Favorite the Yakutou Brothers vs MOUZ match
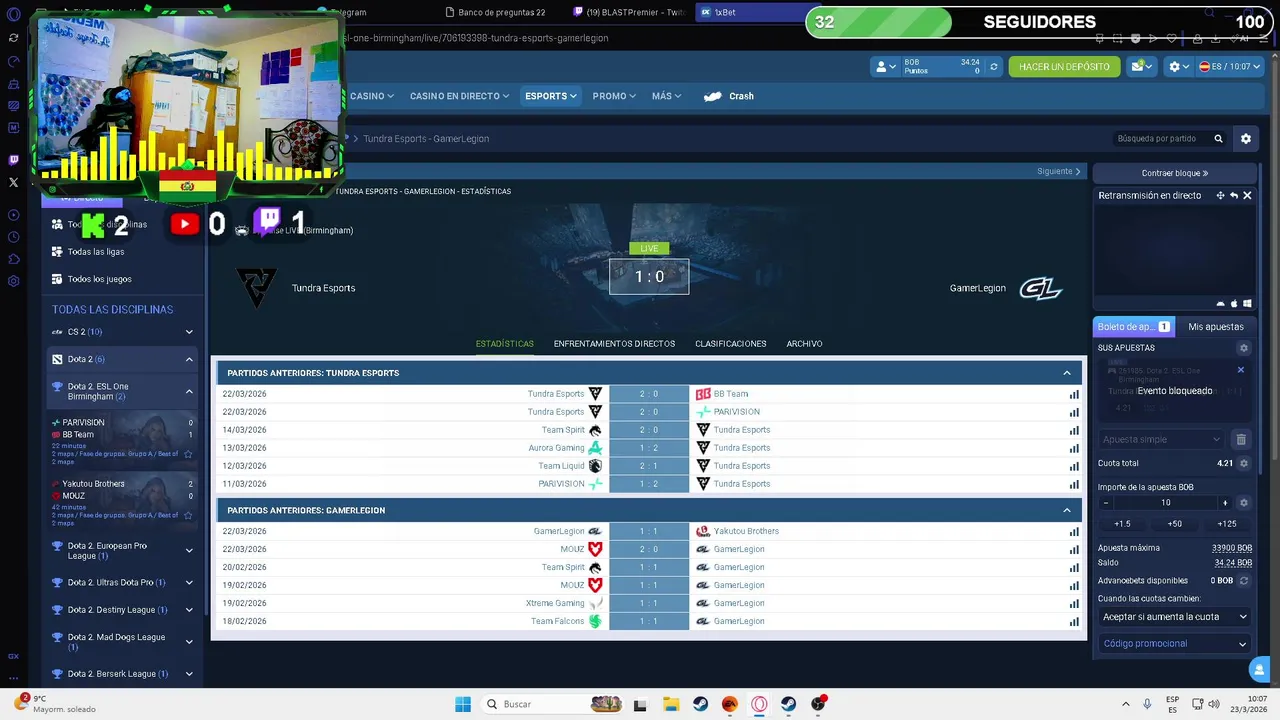The width and height of the screenshot is (1280, 720). [x=188, y=515]
